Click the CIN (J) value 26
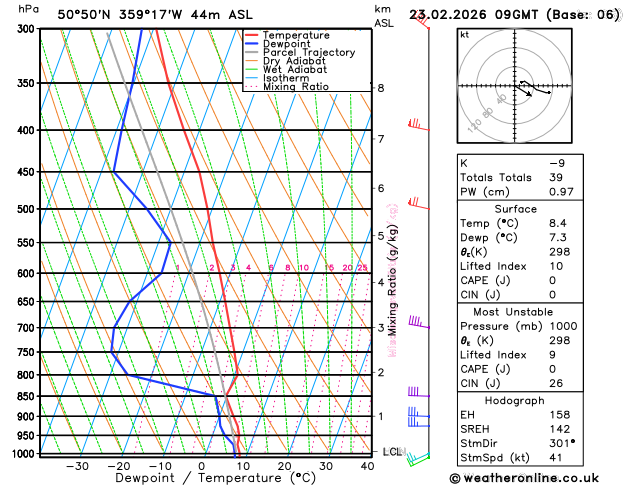Screen dimensions: 629x486 [556, 383]
